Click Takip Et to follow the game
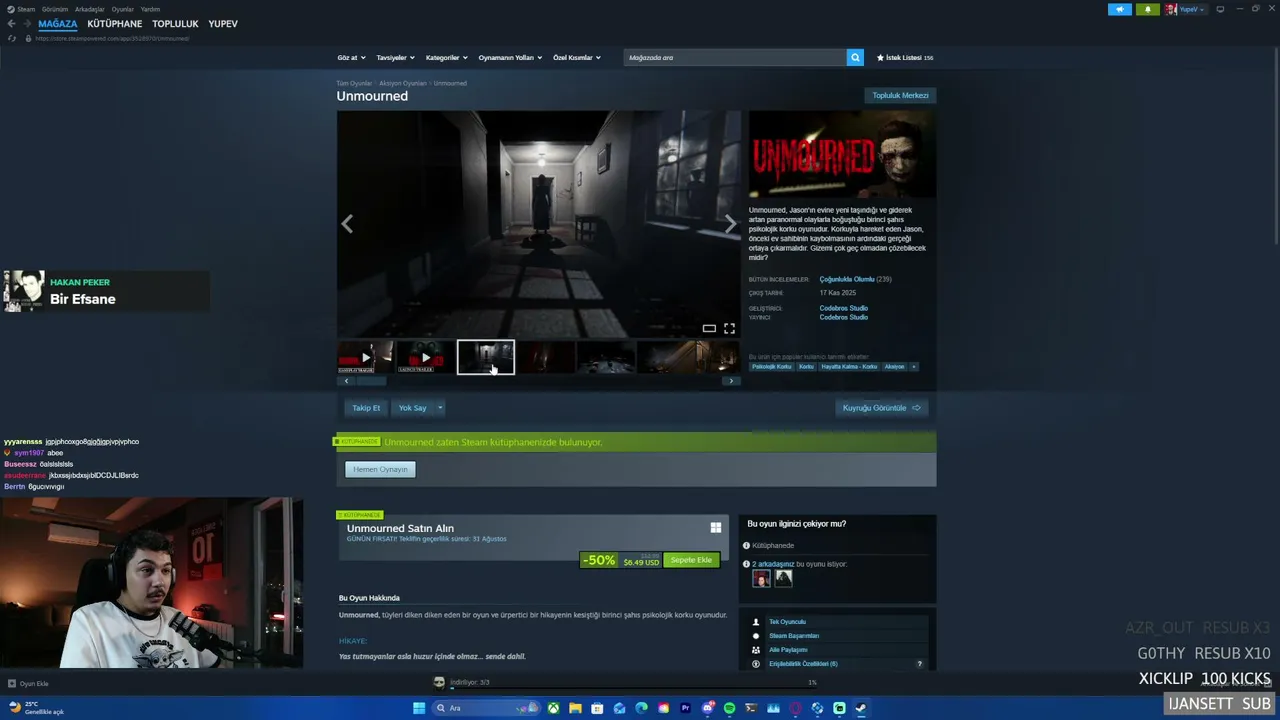 [366, 408]
